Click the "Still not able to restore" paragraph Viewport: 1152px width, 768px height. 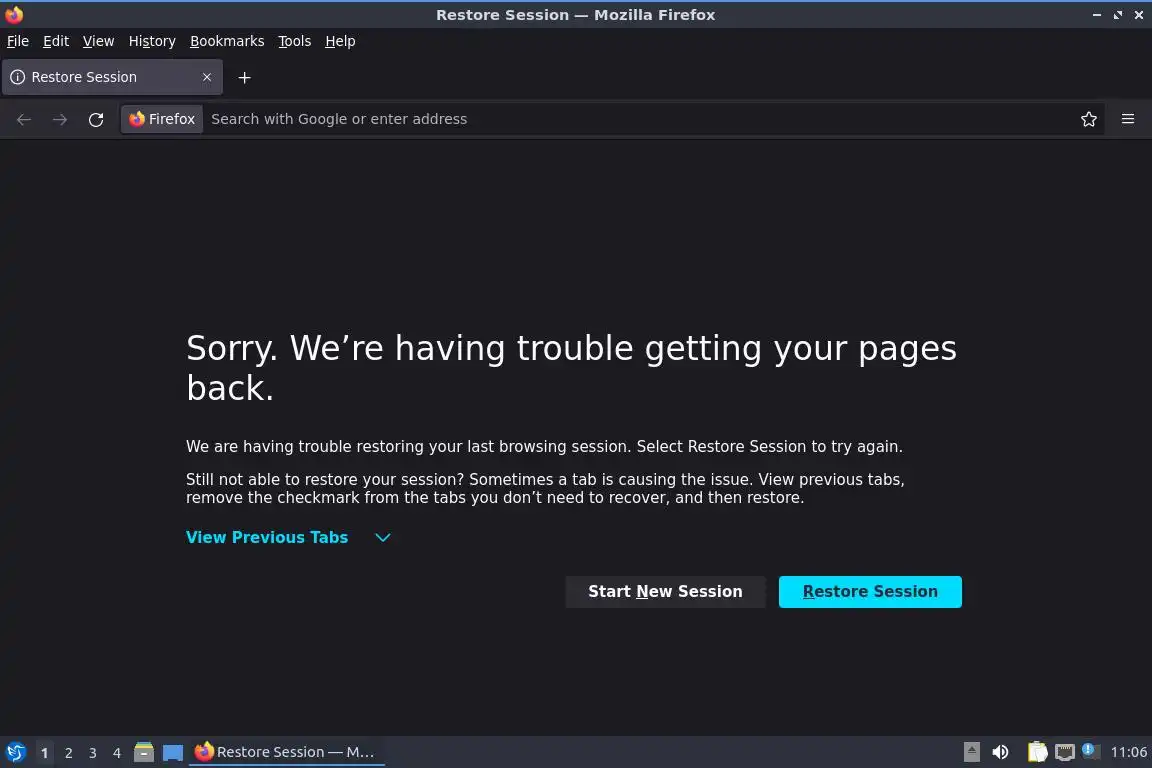(545, 488)
